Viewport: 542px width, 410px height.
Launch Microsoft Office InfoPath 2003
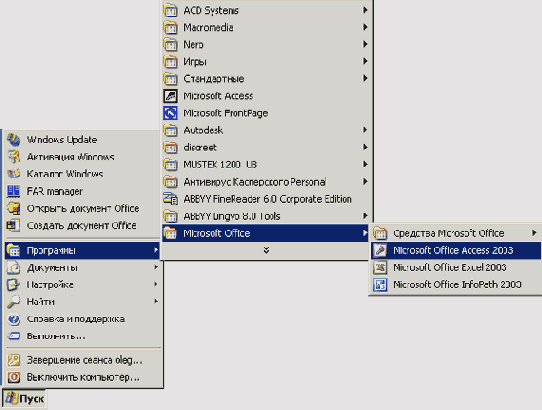456,285
